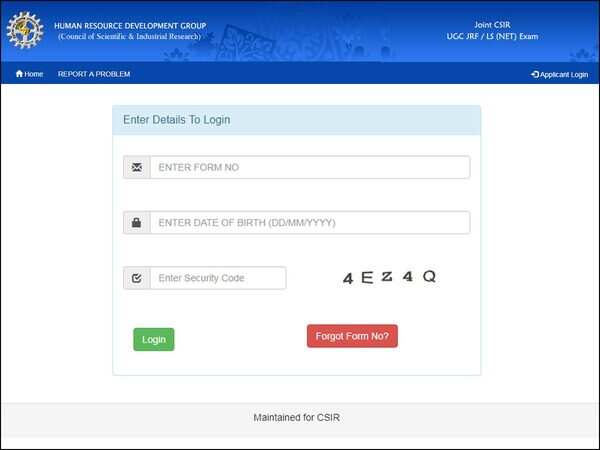Focus the ENTER FORM NO field
This screenshot has height=450, width=600.
[x=309, y=167]
